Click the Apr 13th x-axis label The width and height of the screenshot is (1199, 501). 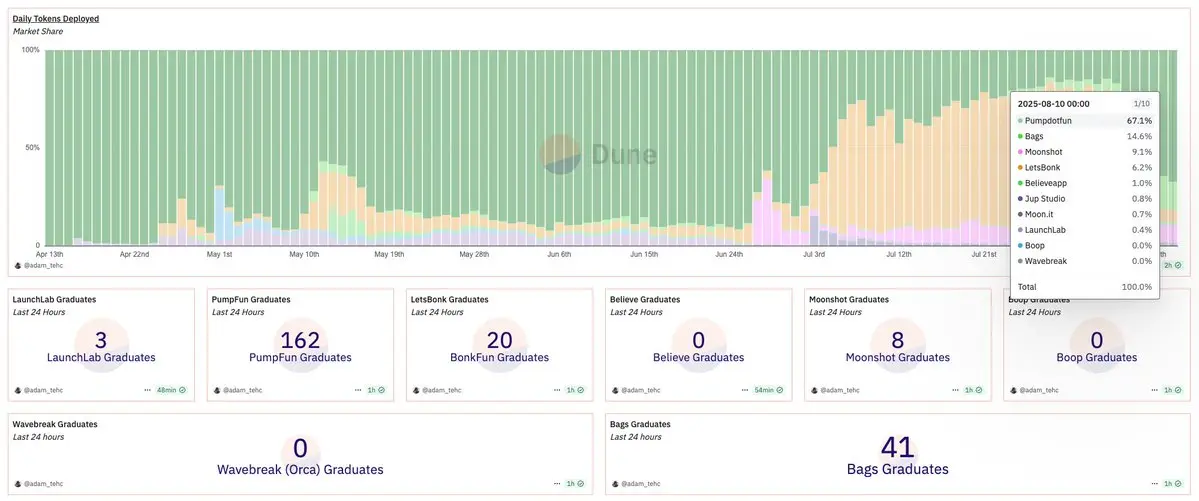50,253
